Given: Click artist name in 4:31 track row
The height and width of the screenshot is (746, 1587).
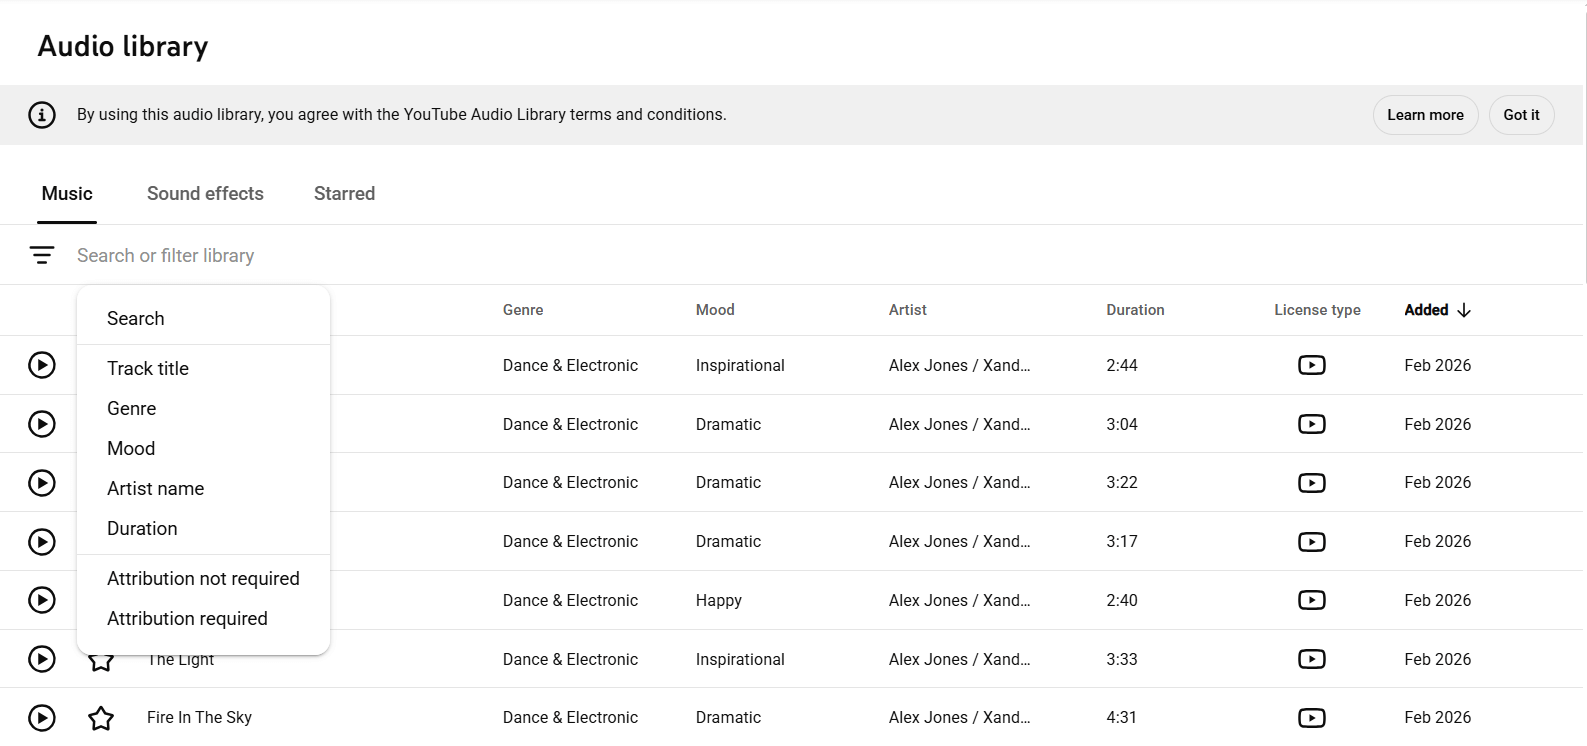Looking at the screenshot, I should 960,718.
